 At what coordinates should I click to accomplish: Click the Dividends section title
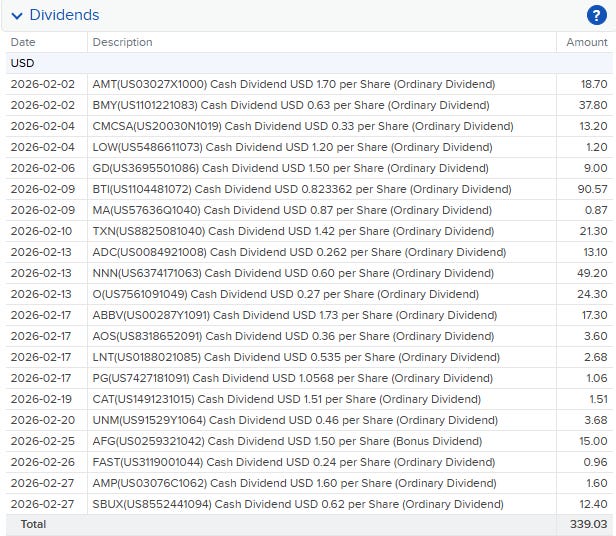point(64,15)
